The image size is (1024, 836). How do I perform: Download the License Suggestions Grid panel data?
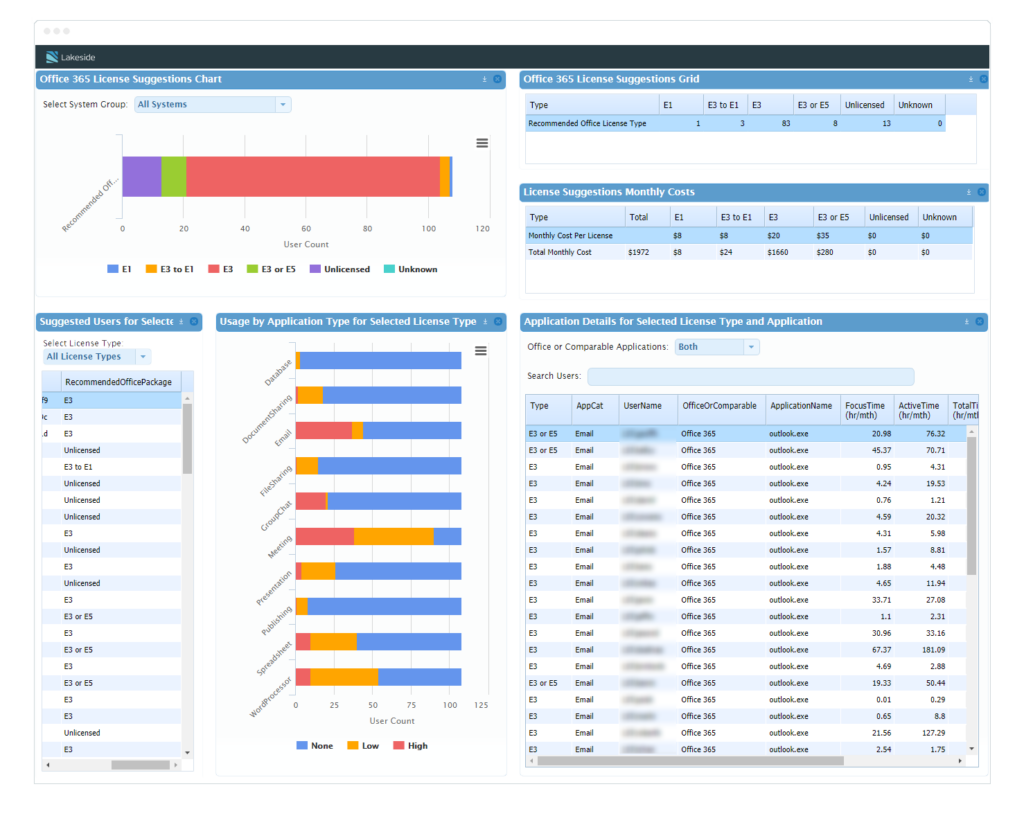click(x=969, y=79)
